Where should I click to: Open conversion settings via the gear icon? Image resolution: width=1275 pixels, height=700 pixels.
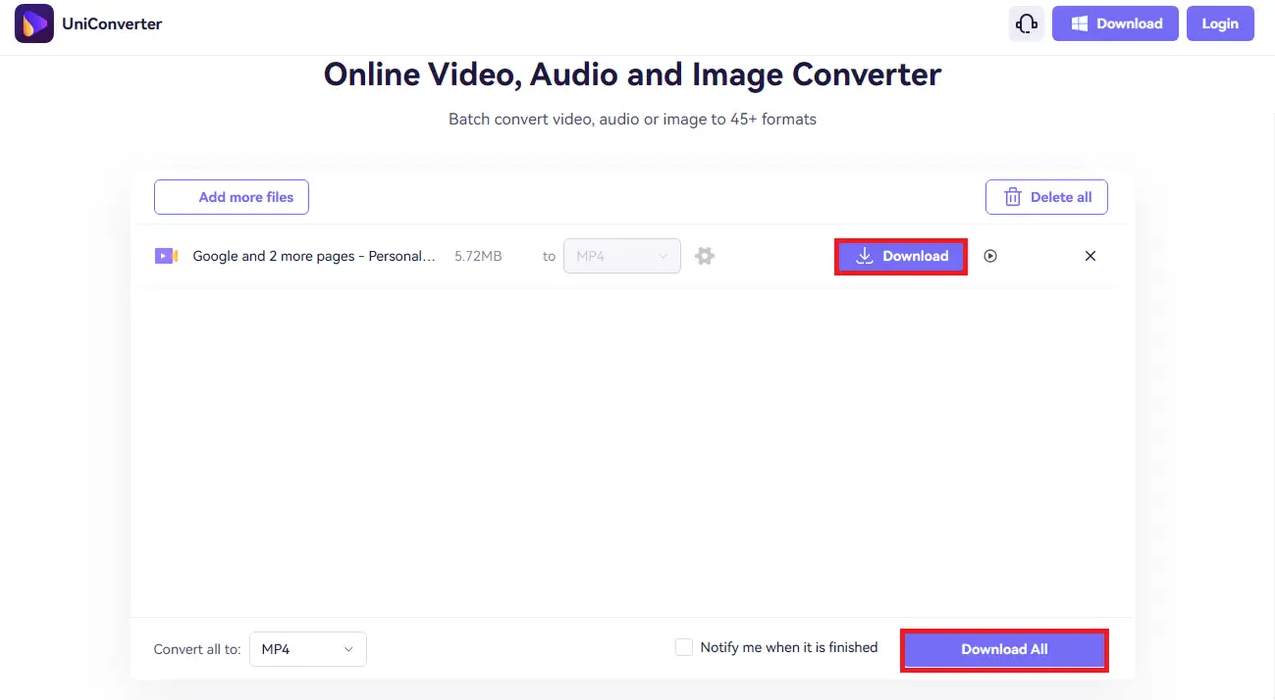[705, 256]
